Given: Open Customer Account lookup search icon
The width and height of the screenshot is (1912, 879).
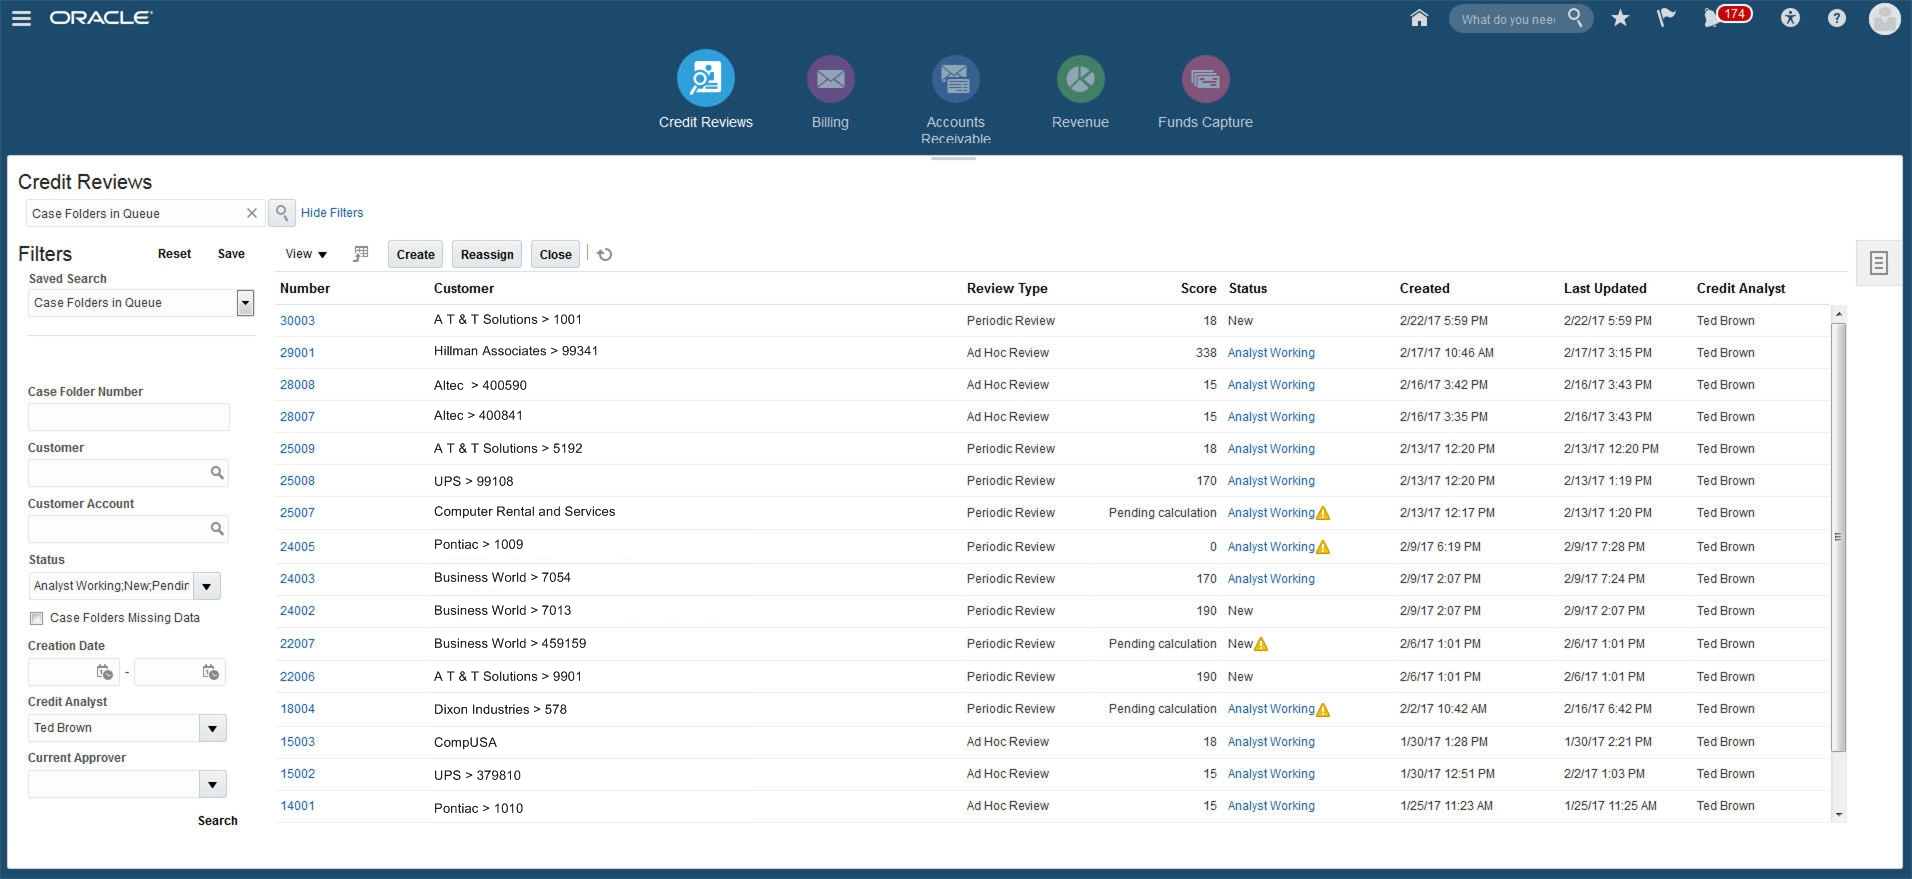Looking at the screenshot, I should [x=217, y=528].
